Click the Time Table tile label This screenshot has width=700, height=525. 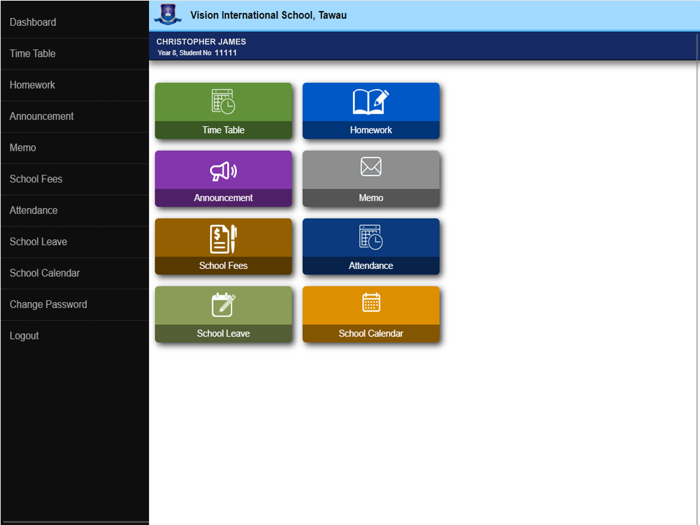223,130
